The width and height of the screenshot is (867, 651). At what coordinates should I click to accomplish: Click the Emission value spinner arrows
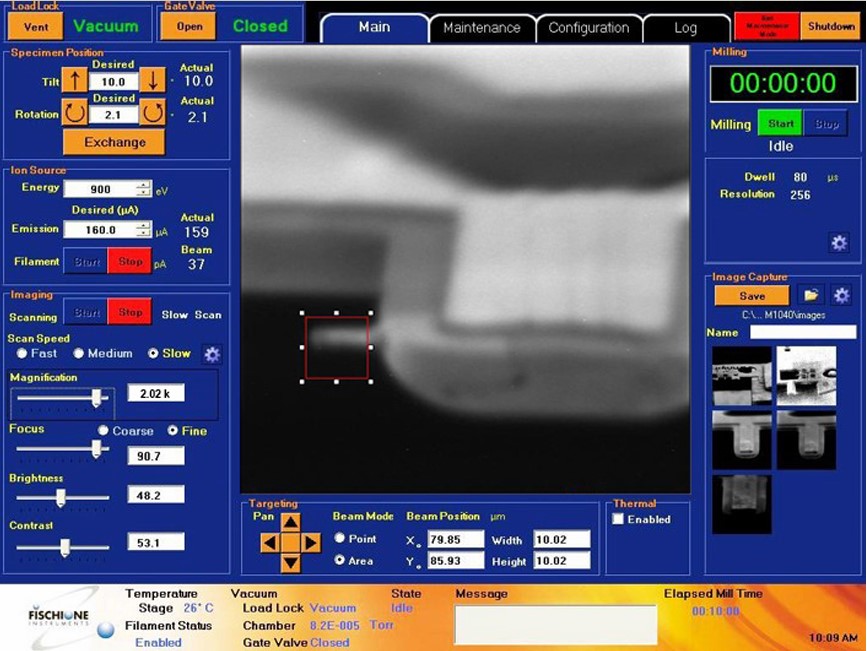pos(144,230)
